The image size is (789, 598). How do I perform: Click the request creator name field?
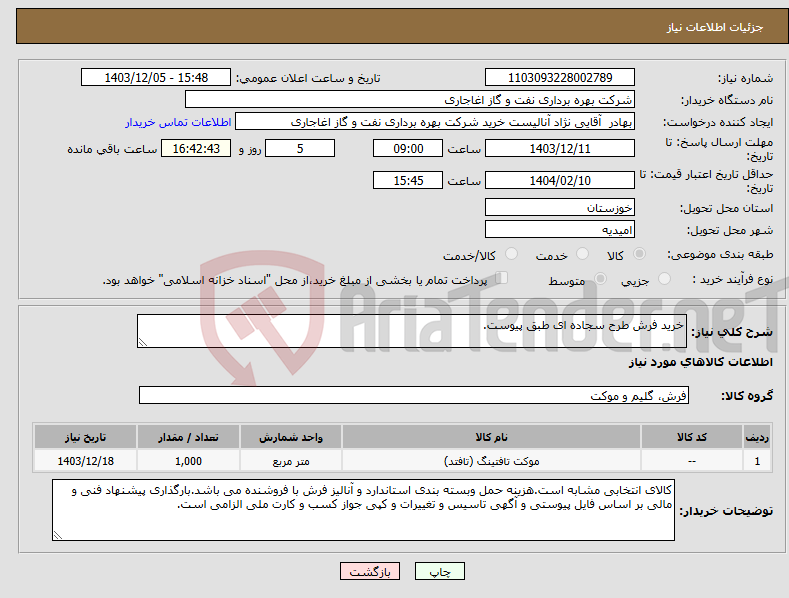coord(435,122)
